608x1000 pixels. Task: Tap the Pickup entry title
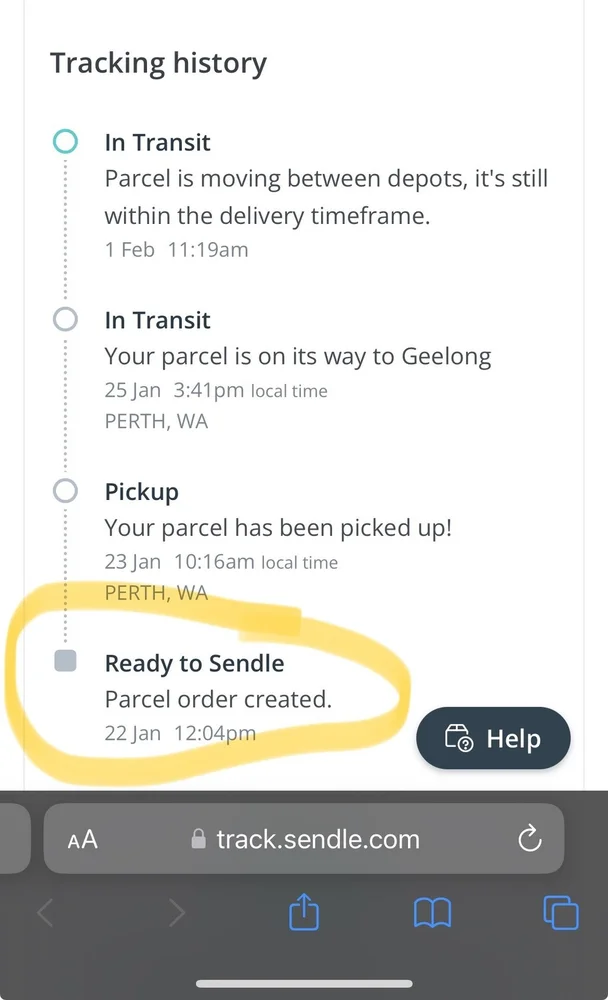click(142, 492)
